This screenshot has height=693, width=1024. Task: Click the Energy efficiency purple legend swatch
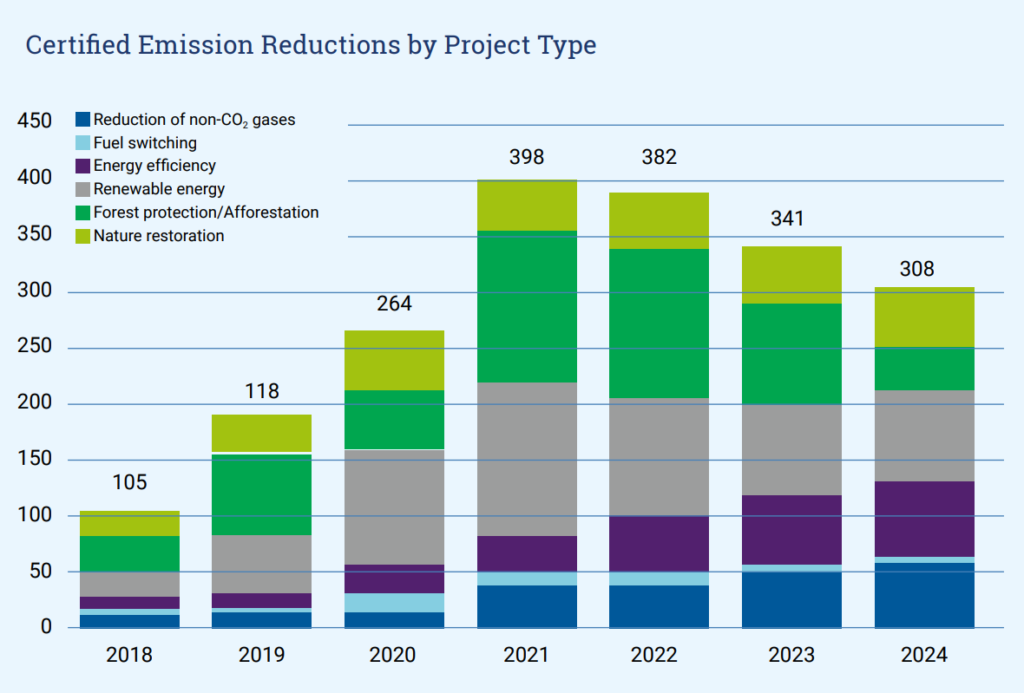pyautogui.click(x=83, y=166)
